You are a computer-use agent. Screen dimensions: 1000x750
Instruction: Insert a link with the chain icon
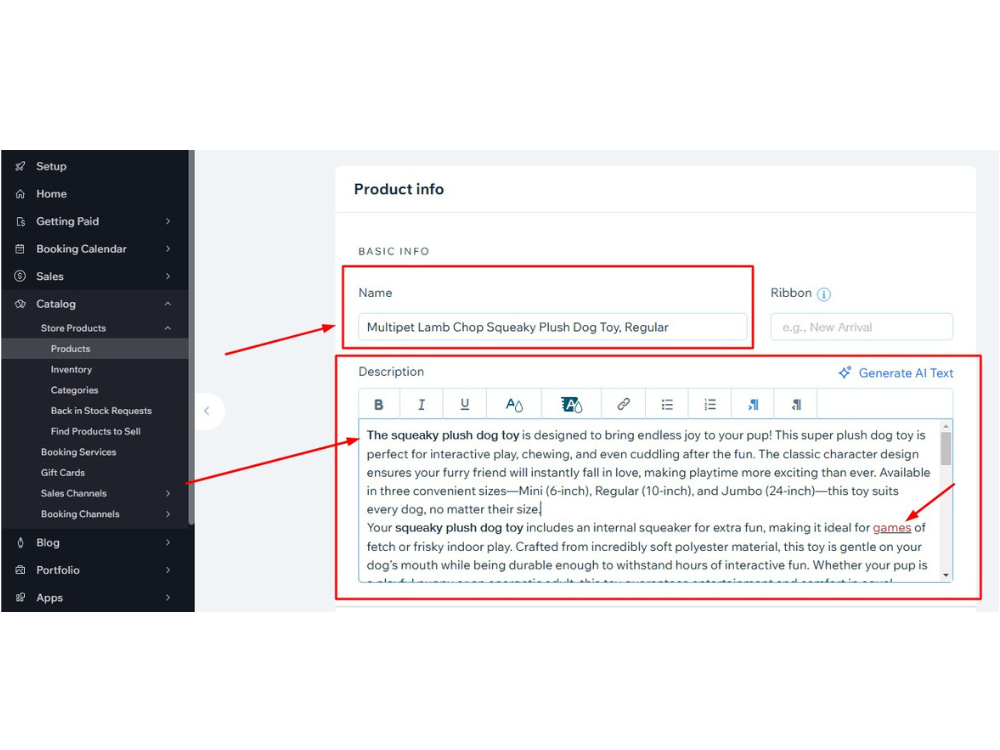[x=623, y=404]
